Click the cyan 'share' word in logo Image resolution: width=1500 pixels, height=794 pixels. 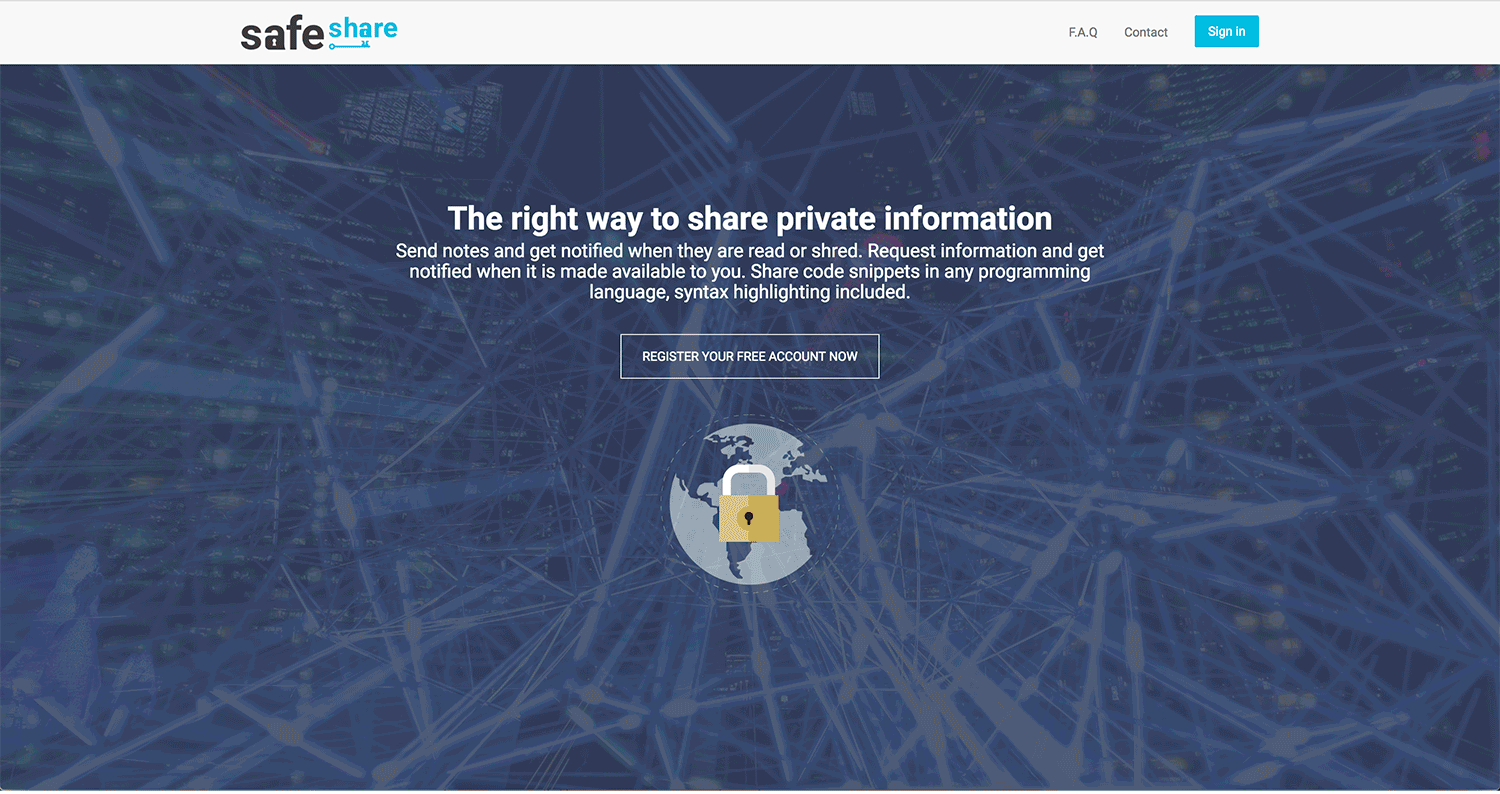pyautogui.click(x=363, y=29)
